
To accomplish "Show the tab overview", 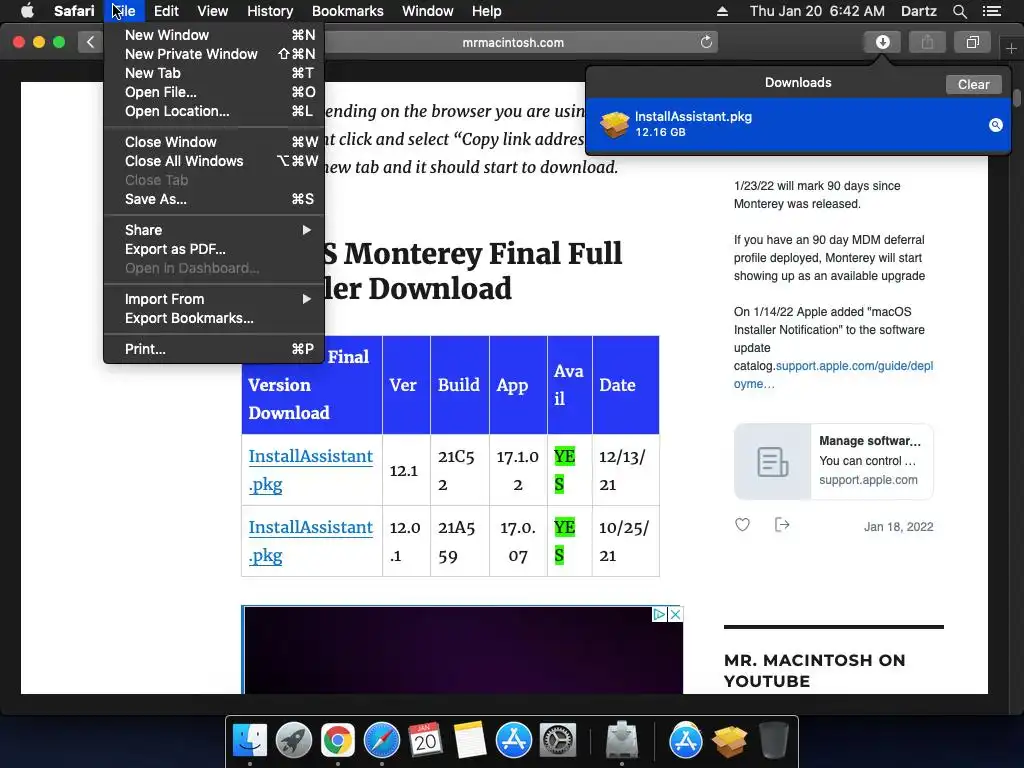I will 972,42.
